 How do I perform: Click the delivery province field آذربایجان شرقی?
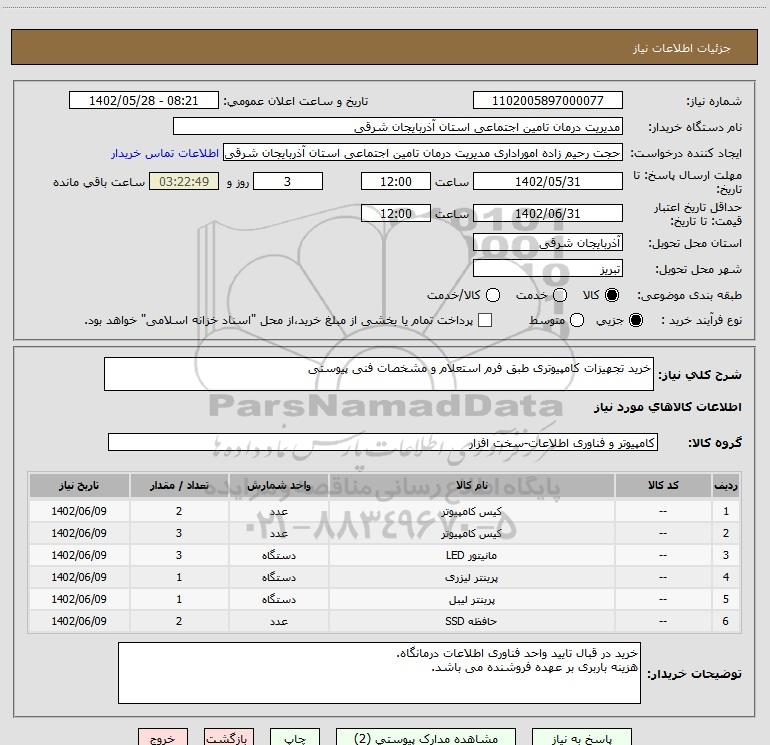548,242
